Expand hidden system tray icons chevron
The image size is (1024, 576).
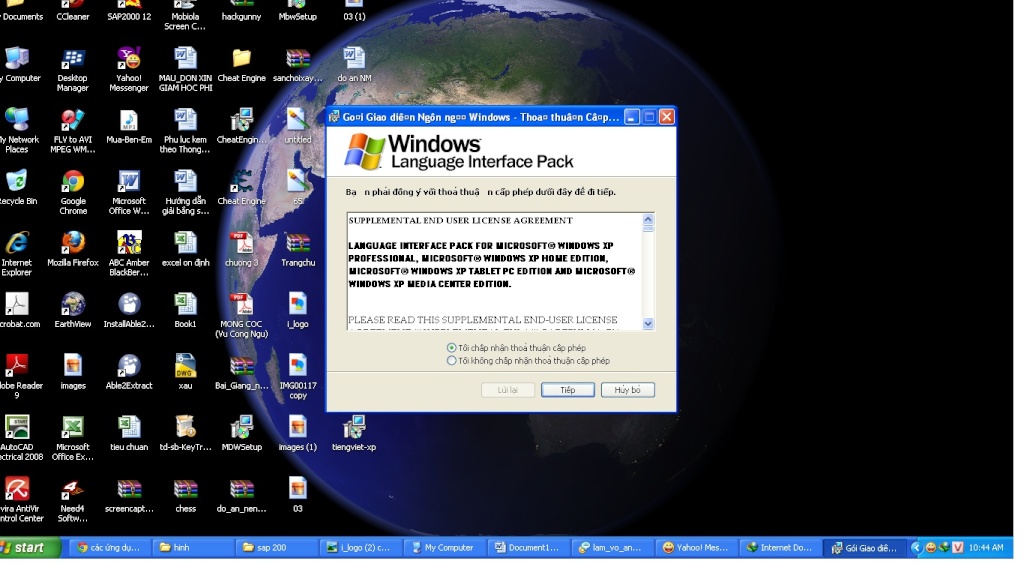[916, 547]
